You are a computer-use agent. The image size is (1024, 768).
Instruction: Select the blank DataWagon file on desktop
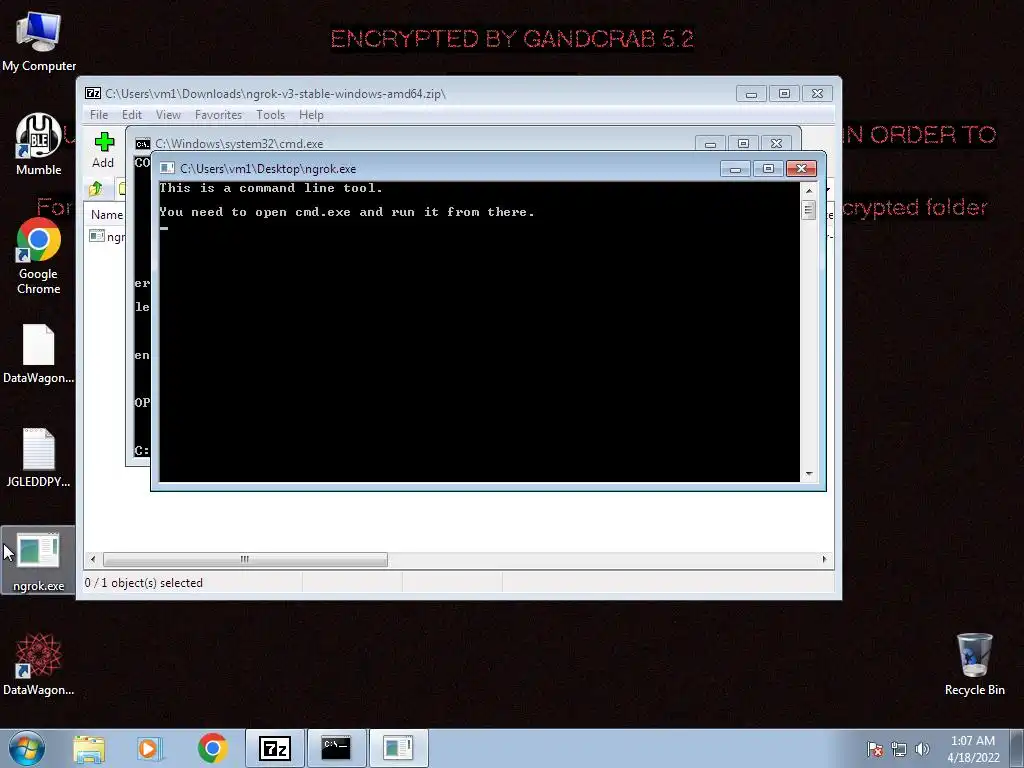coord(39,353)
